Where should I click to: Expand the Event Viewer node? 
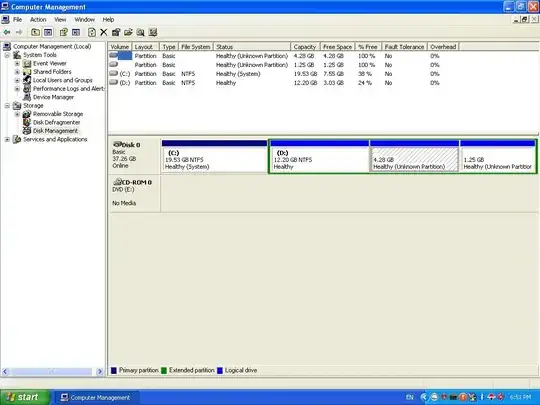point(17,63)
